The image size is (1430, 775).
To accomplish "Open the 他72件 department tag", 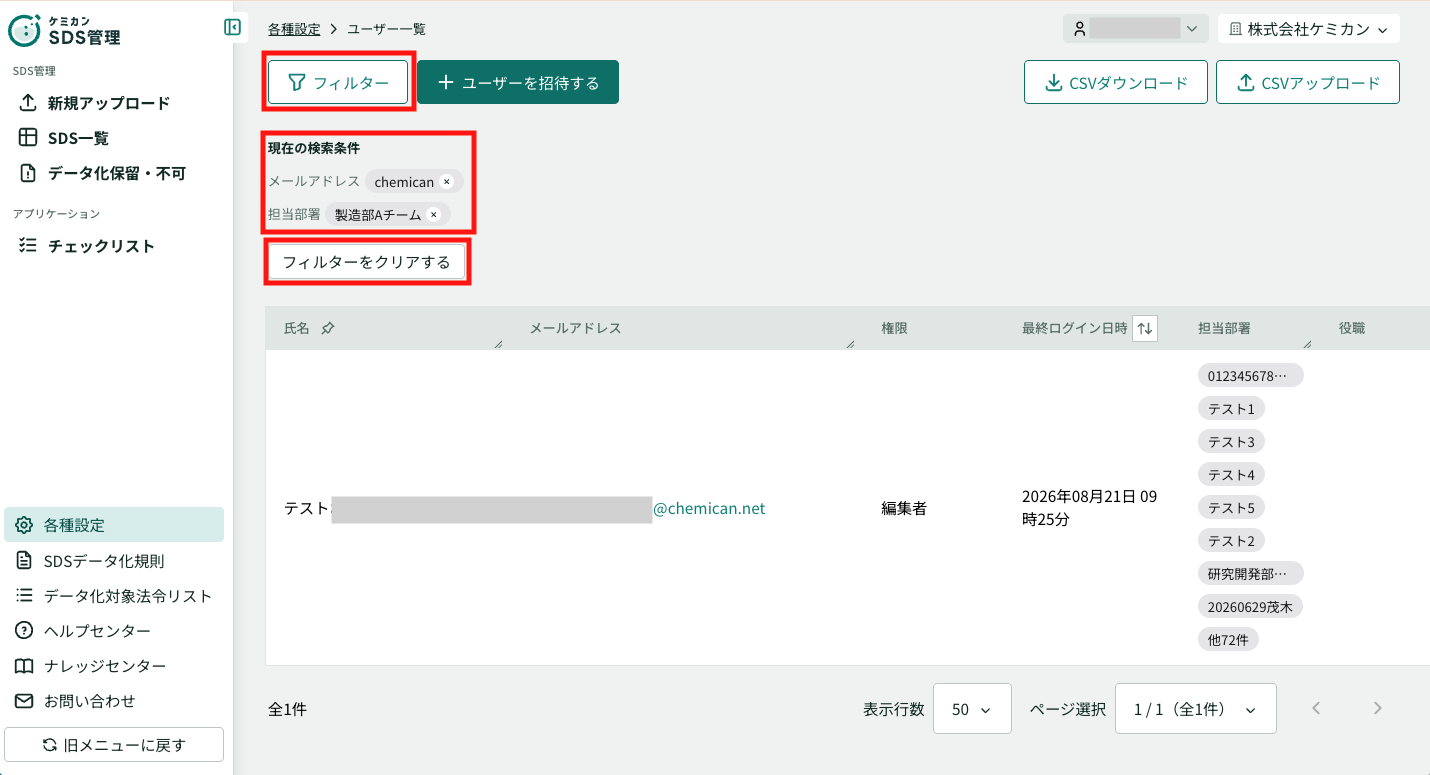I will pos(1228,640).
